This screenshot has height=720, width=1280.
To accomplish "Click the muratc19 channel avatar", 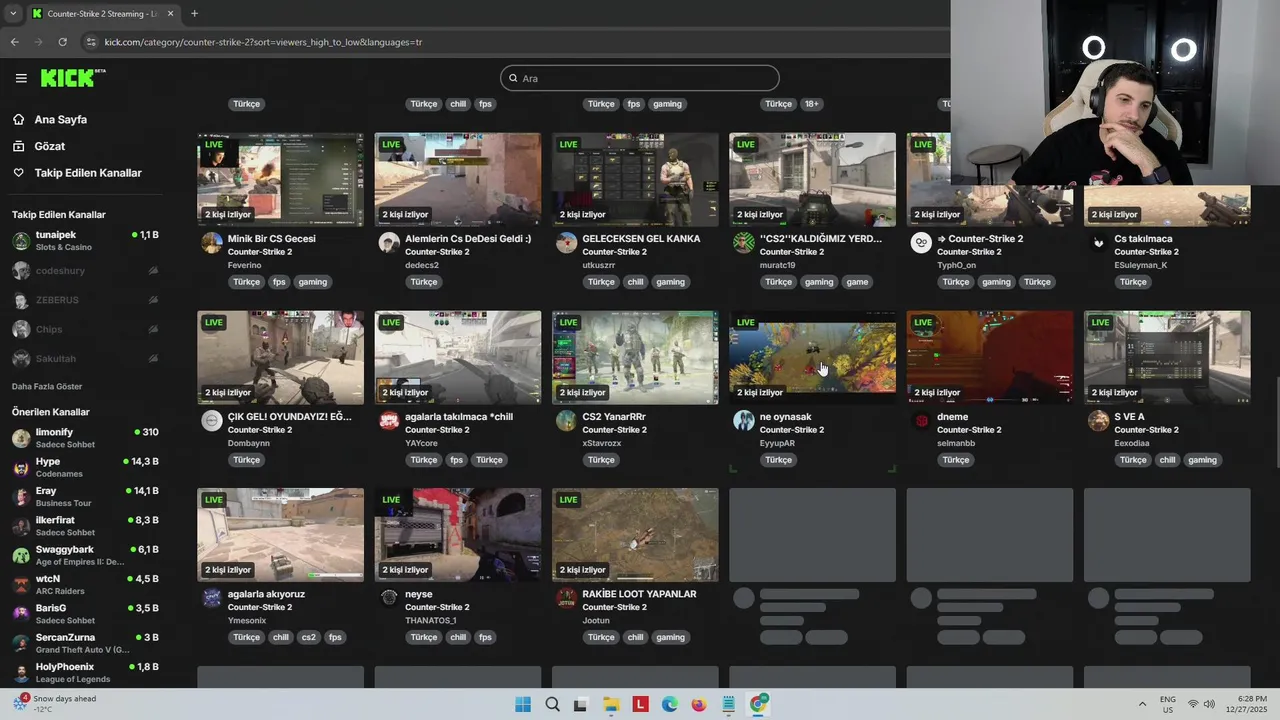I will (x=744, y=243).
